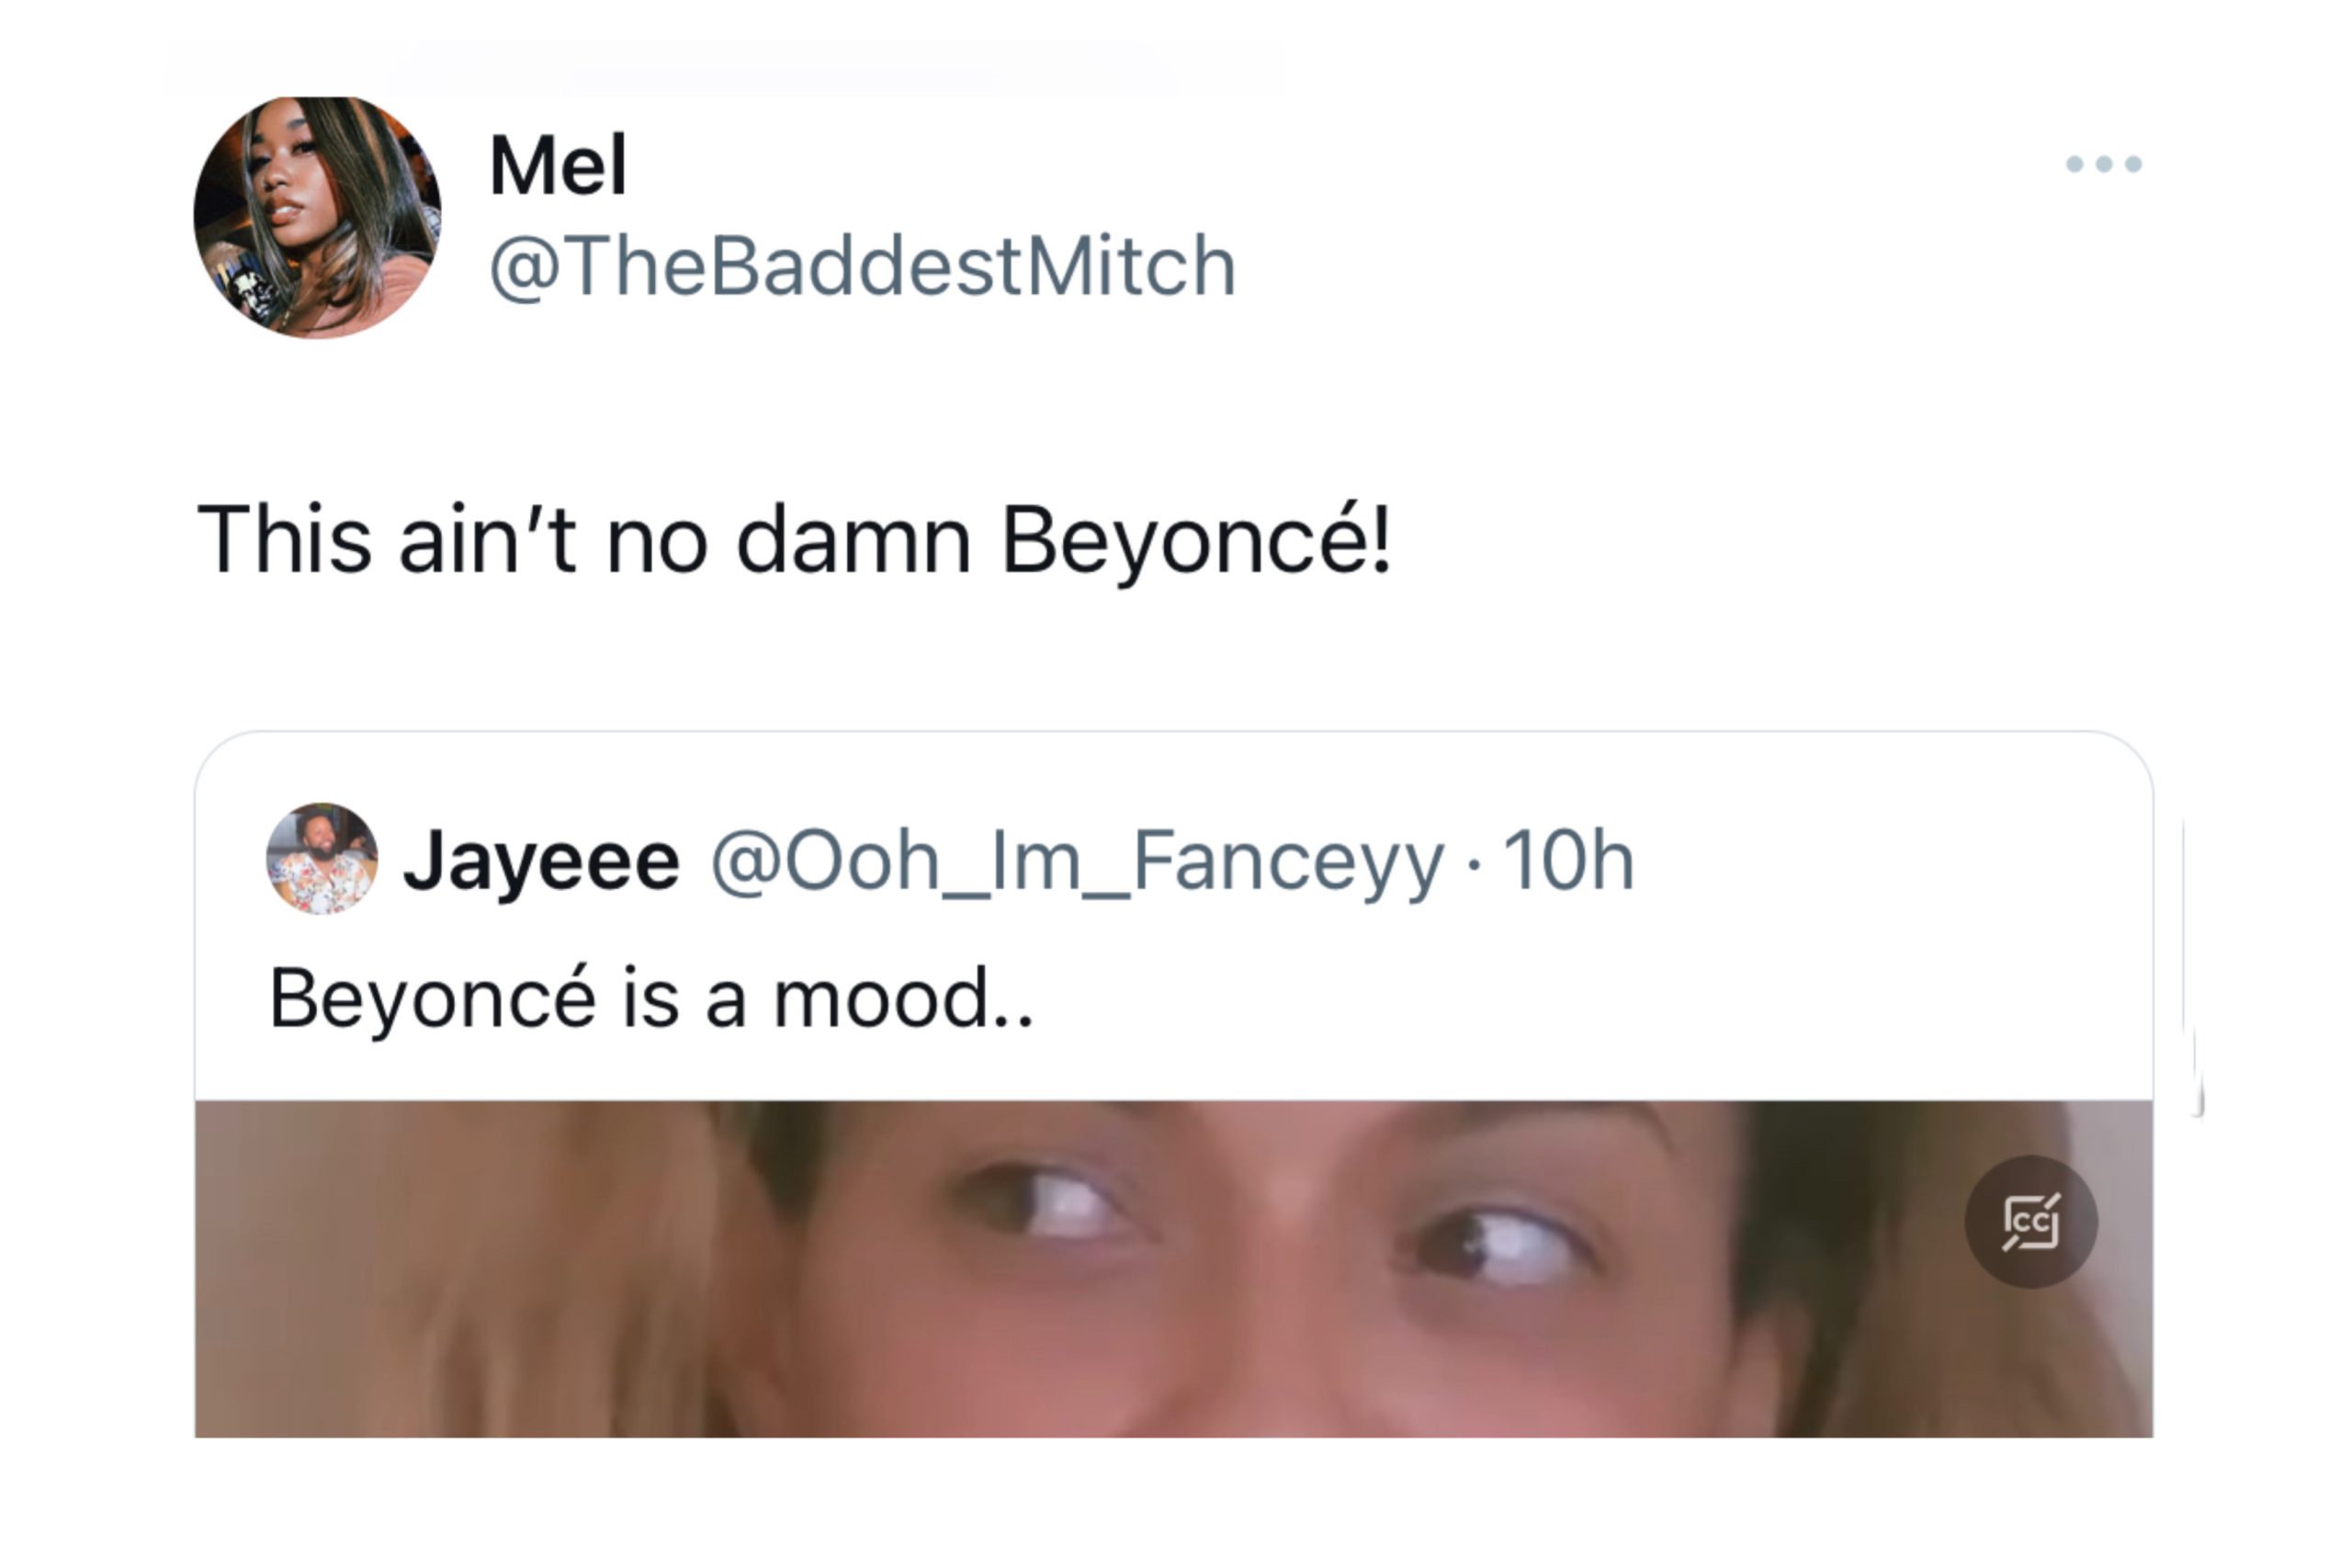This screenshot has height=1568, width=2352.
Task: Toggle closed captions on the video
Action: [2030, 1221]
